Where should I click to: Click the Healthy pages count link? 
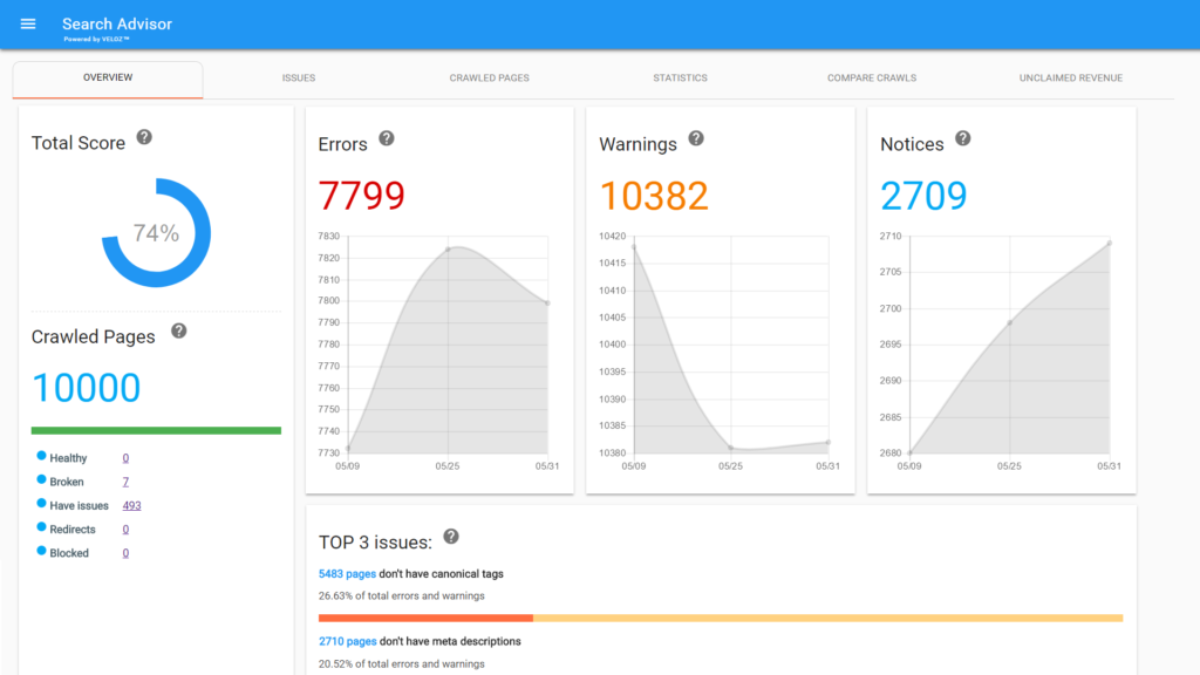click(x=126, y=458)
